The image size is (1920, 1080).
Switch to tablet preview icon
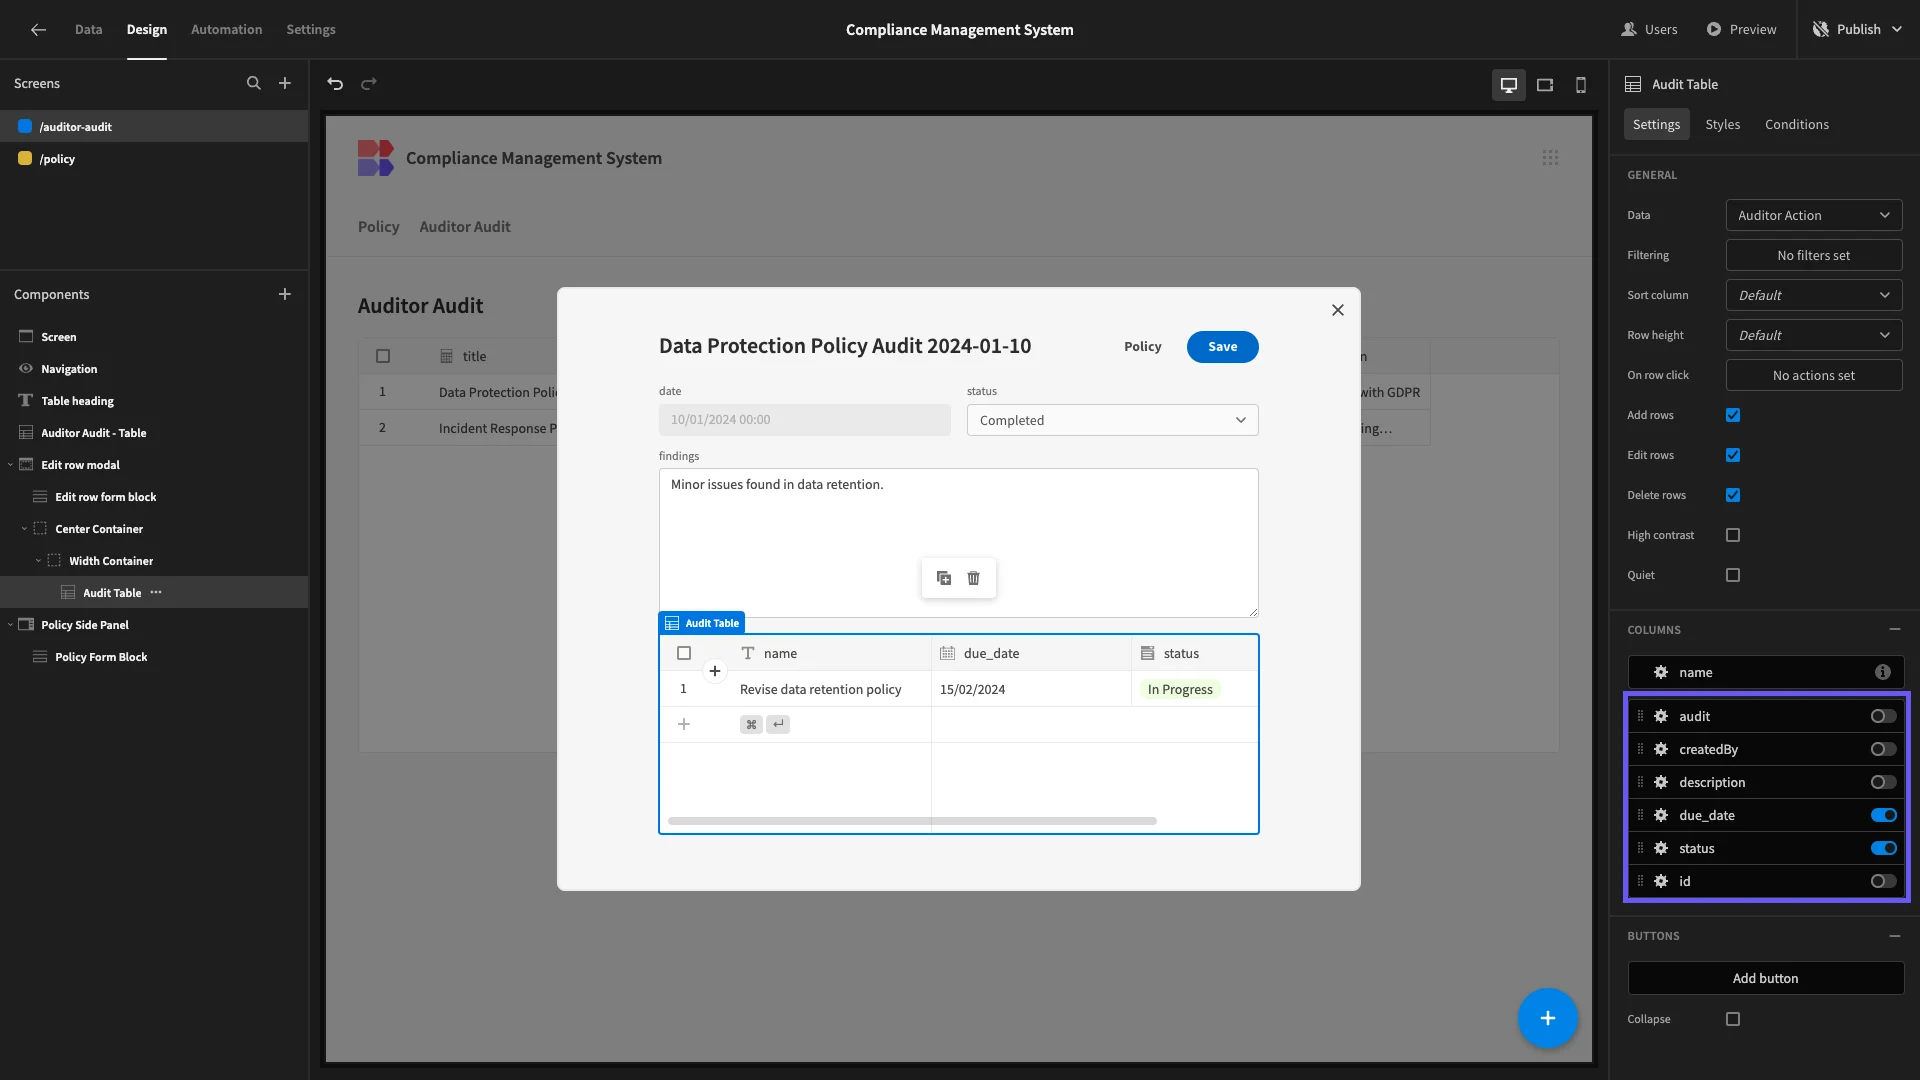(1545, 85)
